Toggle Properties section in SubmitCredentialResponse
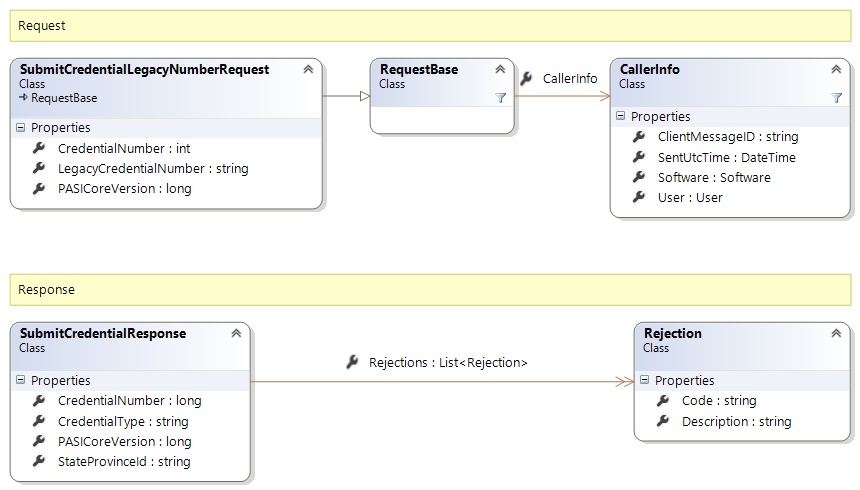This screenshot has width=860, height=490. pyautogui.click(x=21, y=381)
